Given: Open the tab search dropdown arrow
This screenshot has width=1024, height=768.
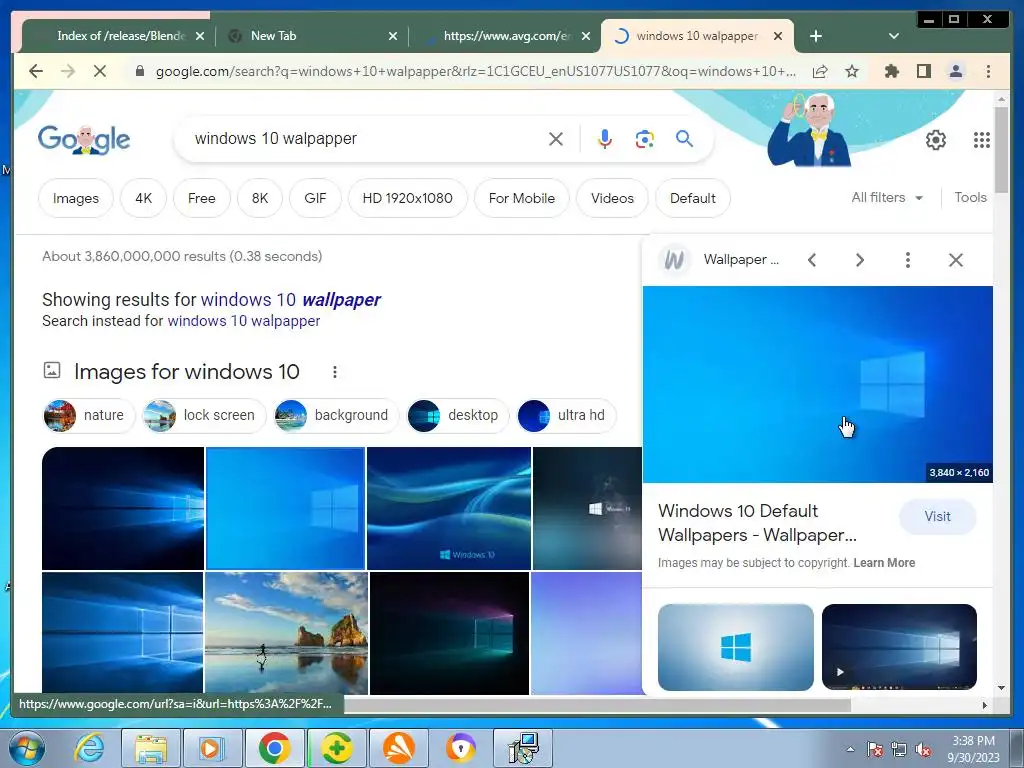Looking at the screenshot, I should [x=893, y=36].
